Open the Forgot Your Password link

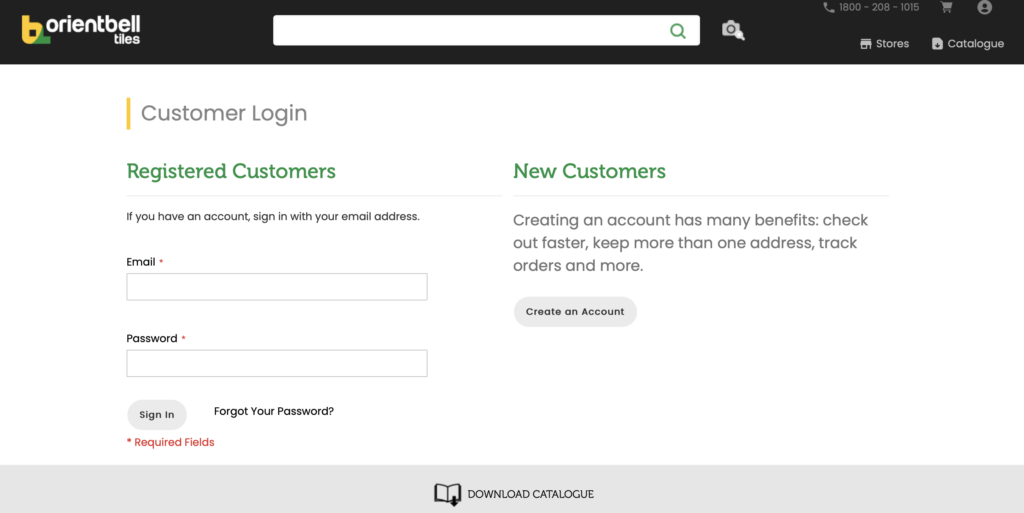[274, 411]
